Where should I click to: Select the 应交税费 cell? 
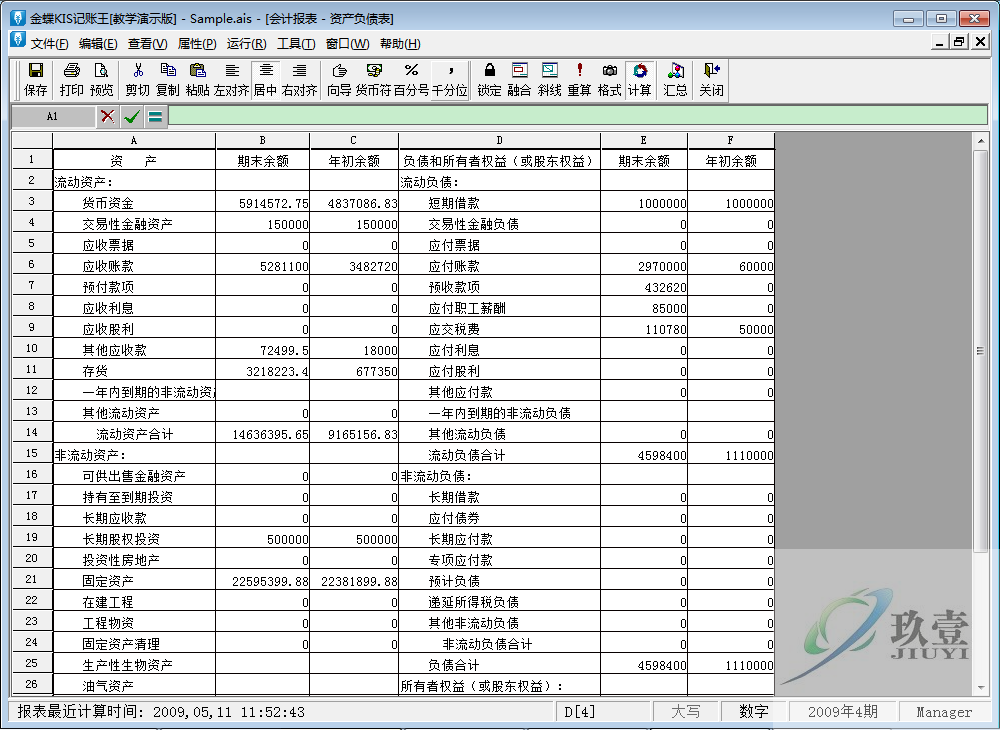499,330
